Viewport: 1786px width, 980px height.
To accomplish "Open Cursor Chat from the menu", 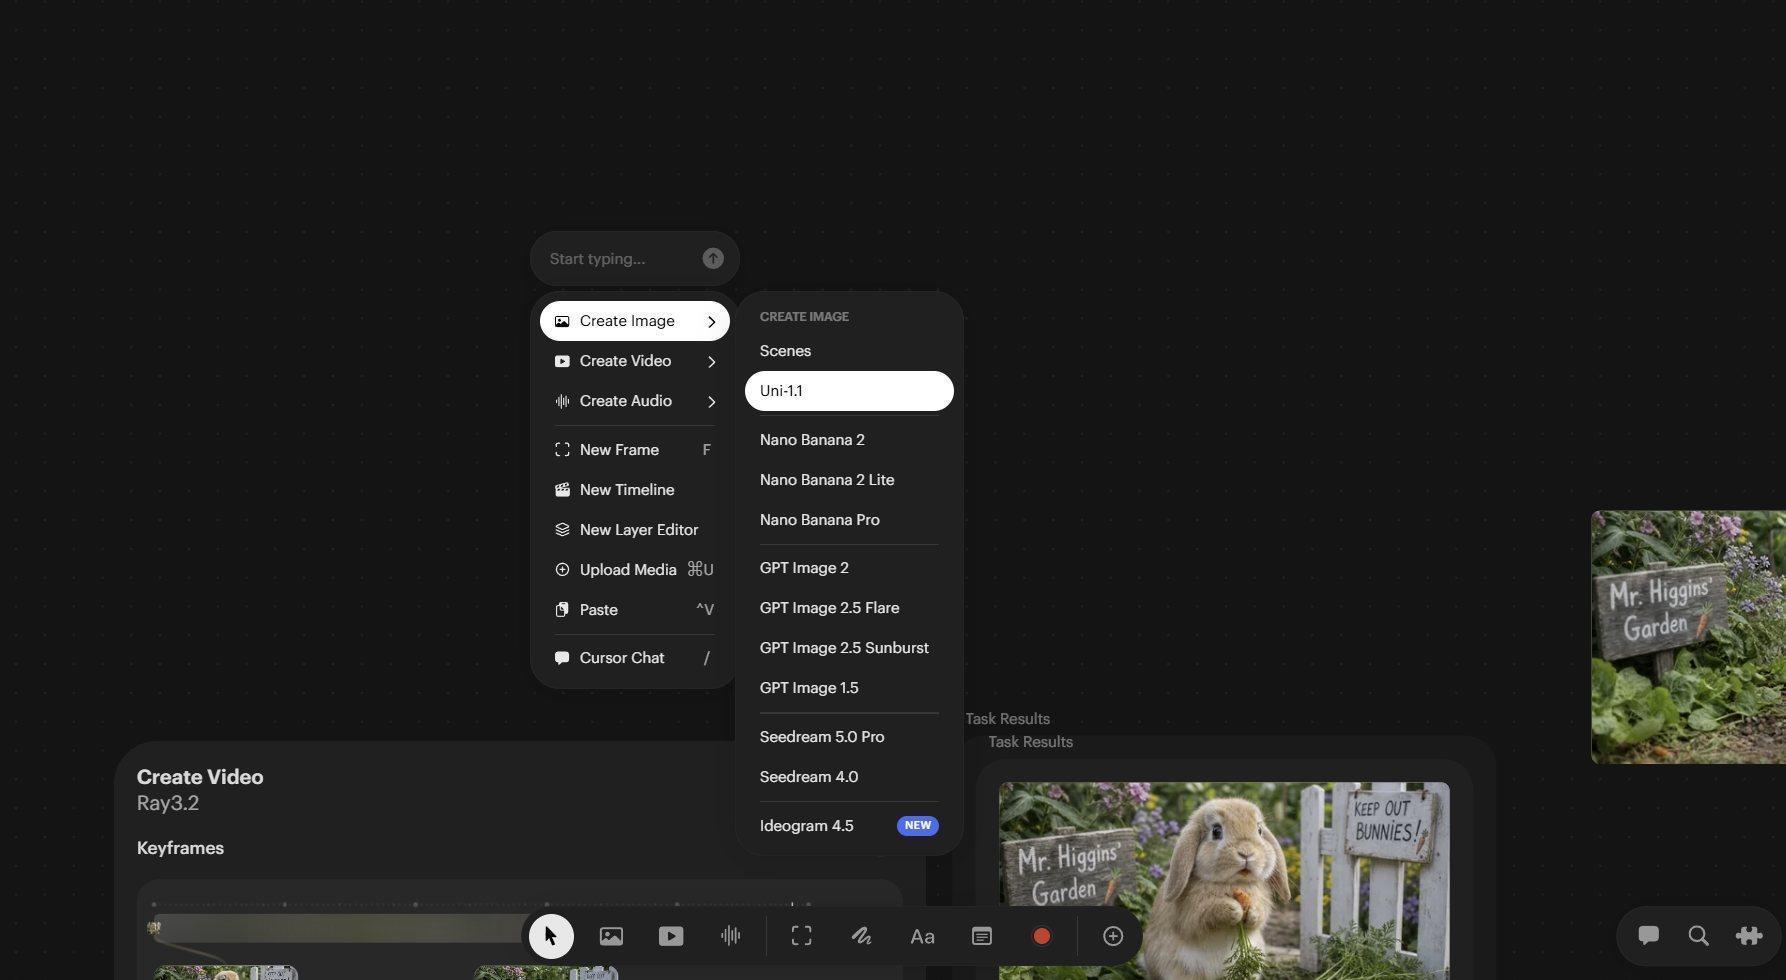I will pyautogui.click(x=635, y=658).
